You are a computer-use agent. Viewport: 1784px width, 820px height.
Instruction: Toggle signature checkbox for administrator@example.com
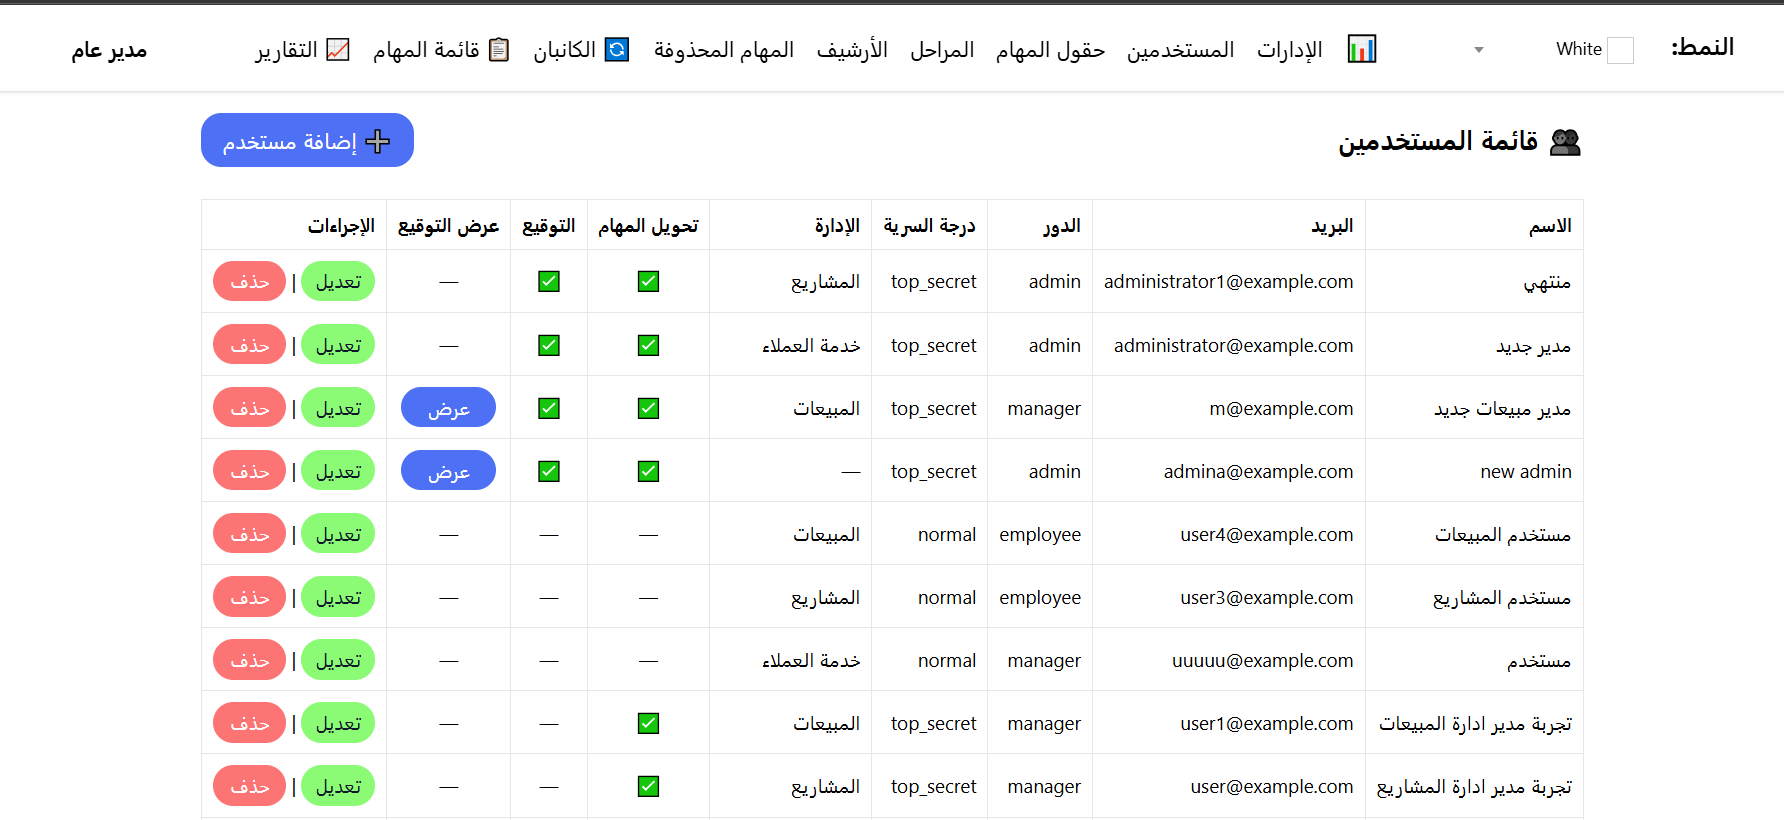point(549,345)
